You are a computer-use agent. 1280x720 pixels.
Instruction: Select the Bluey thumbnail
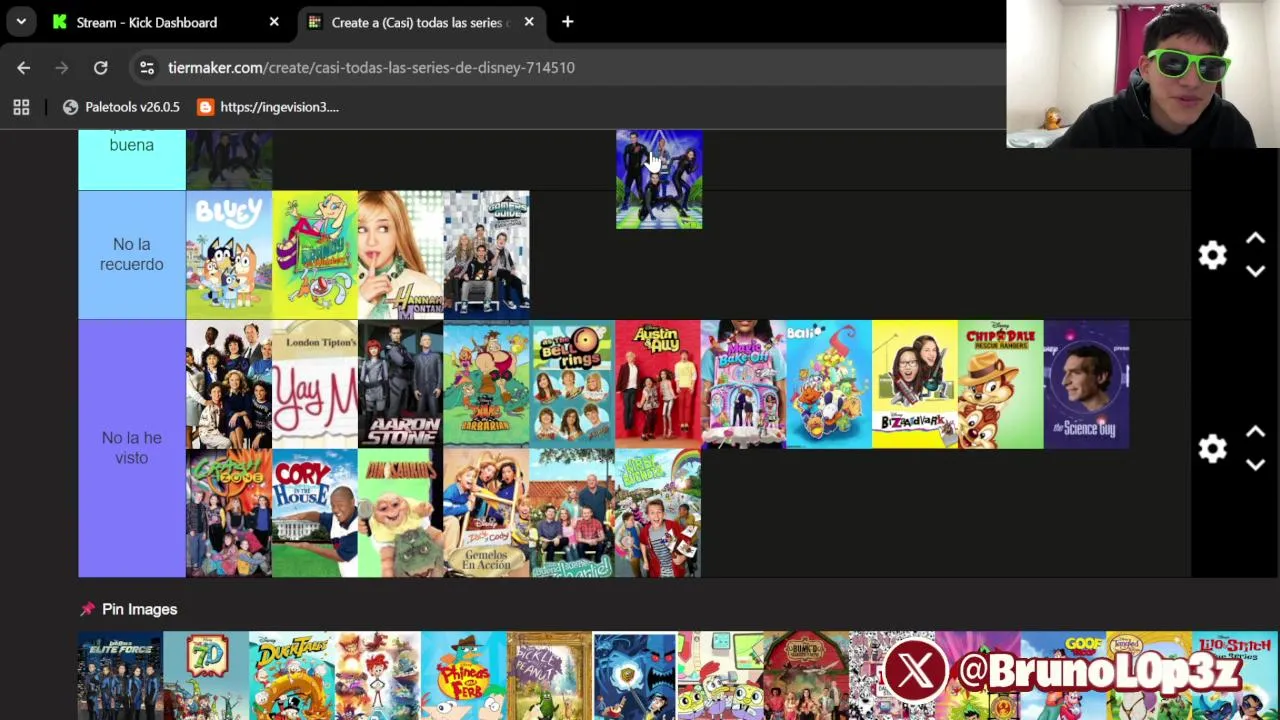pos(229,254)
